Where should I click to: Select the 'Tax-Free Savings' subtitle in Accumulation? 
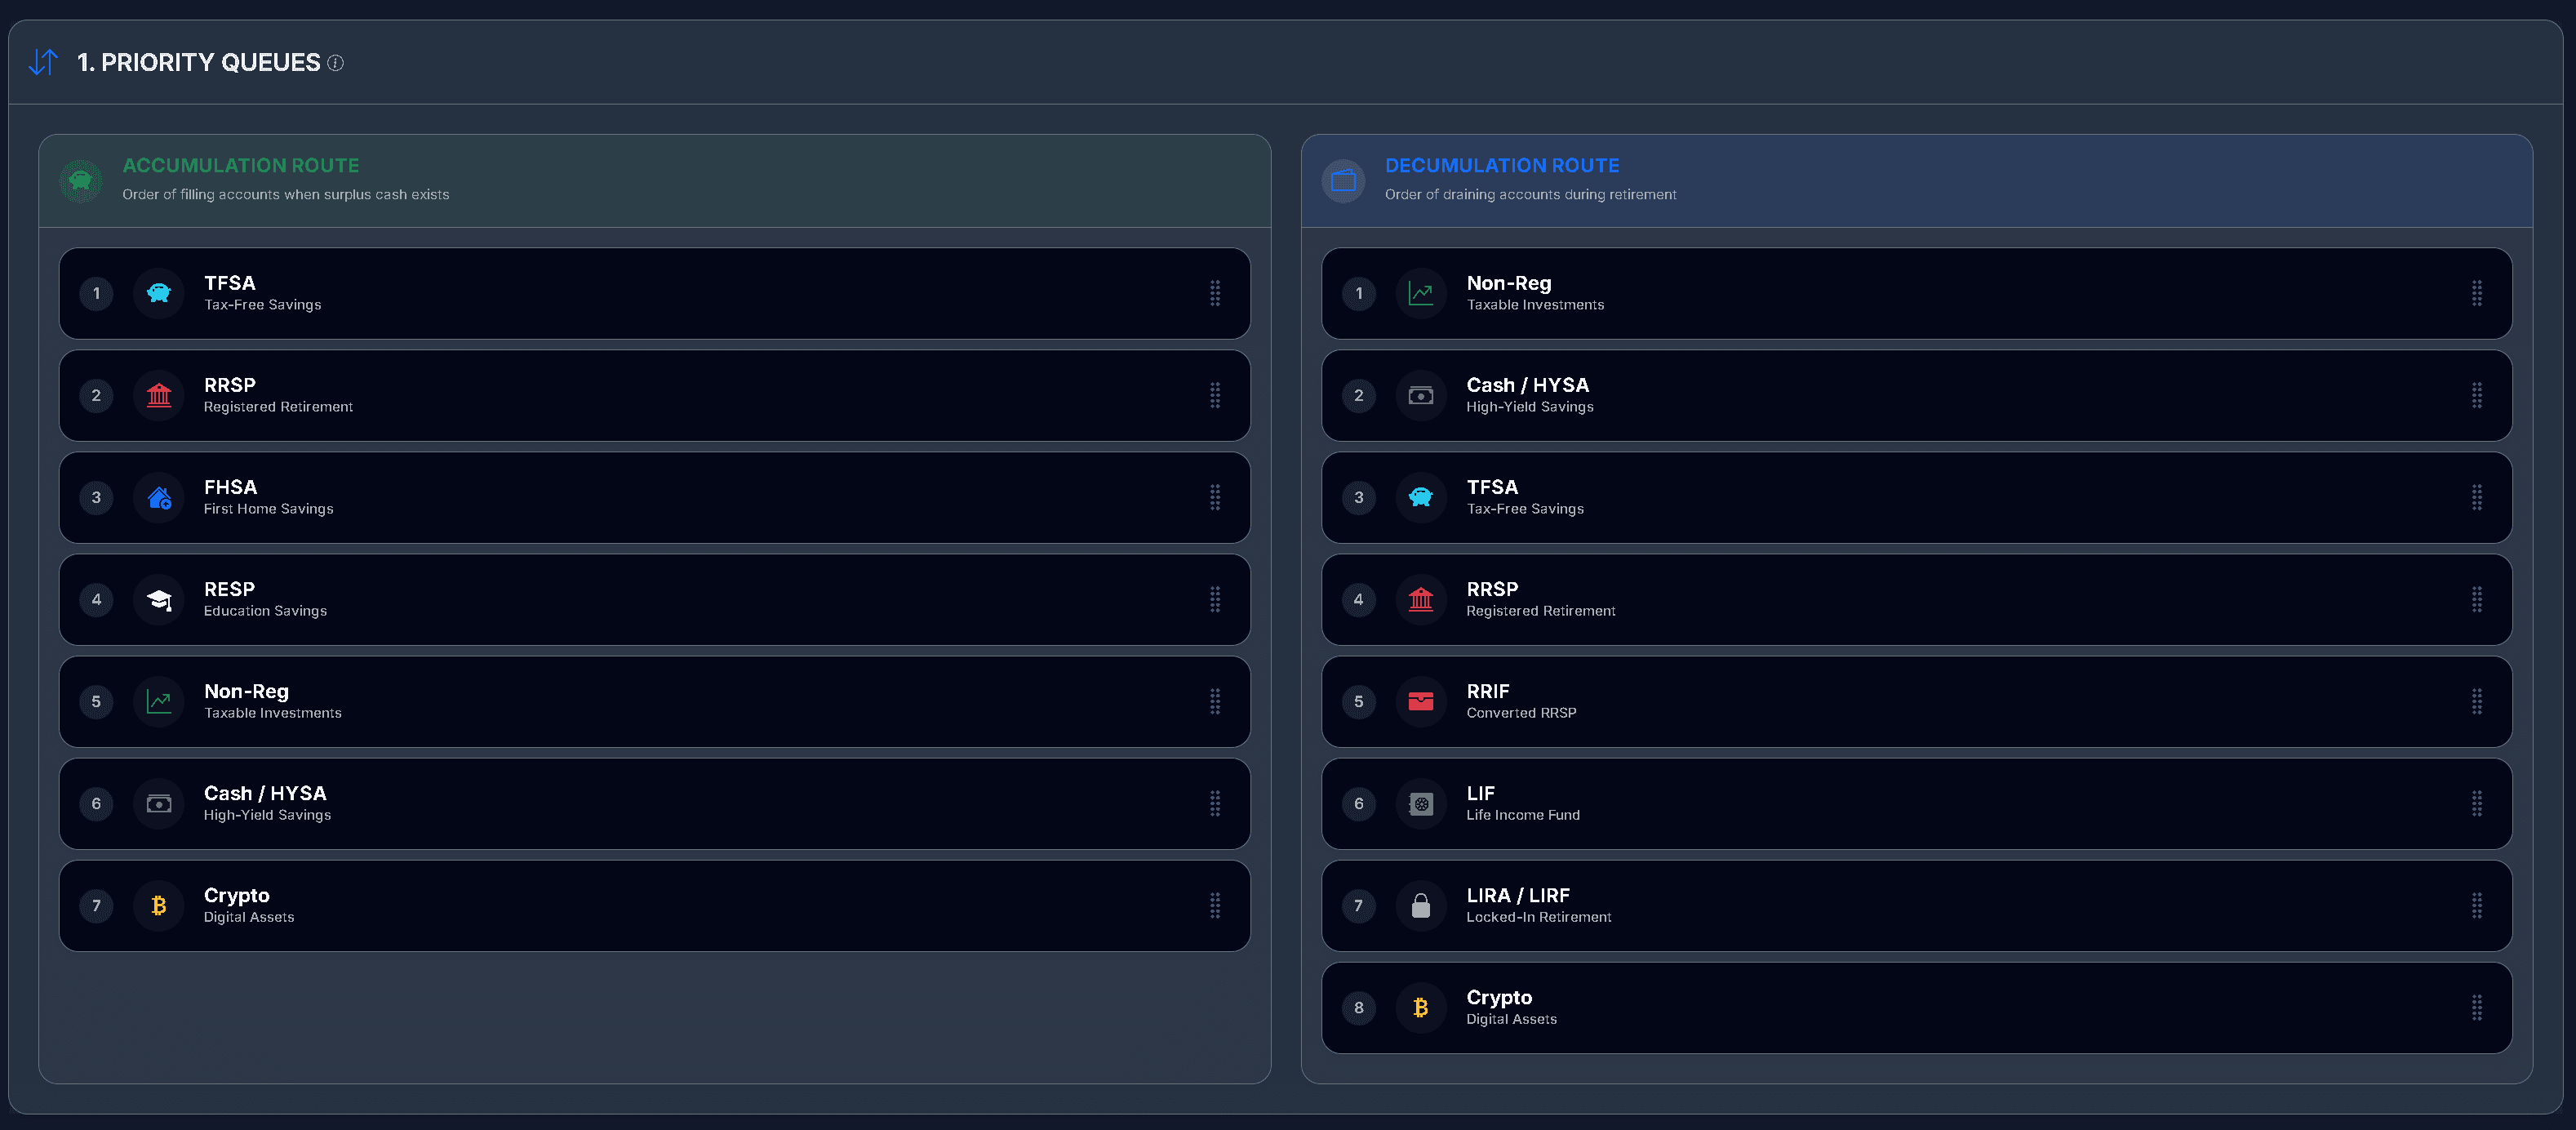(263, 305)
